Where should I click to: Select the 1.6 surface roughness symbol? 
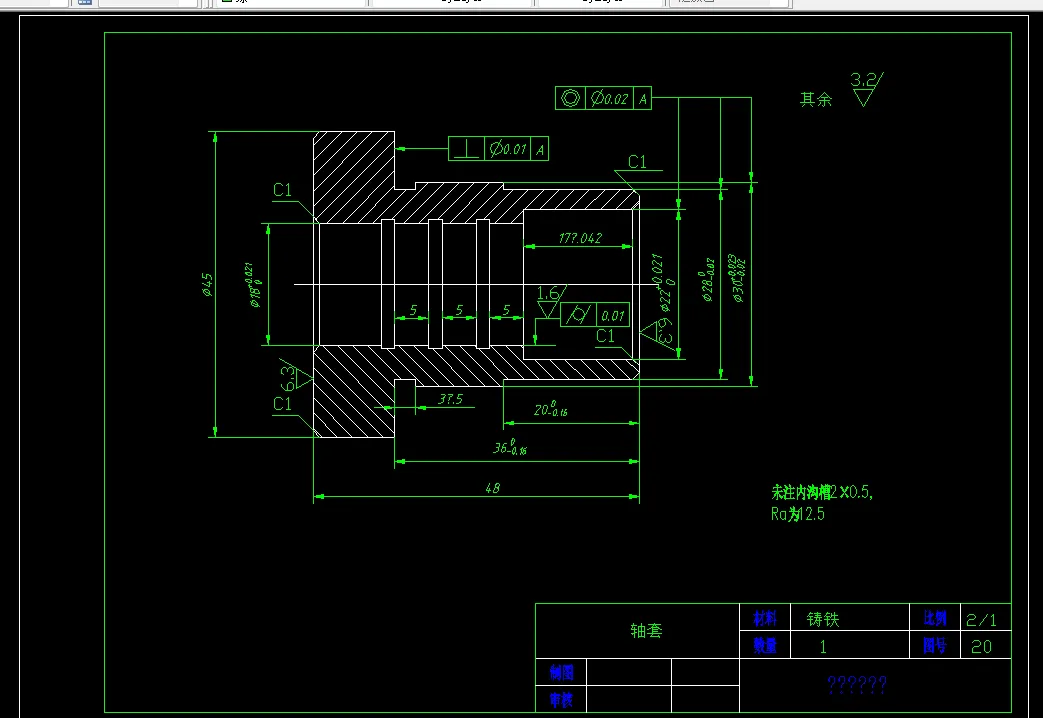coord(550,301)
